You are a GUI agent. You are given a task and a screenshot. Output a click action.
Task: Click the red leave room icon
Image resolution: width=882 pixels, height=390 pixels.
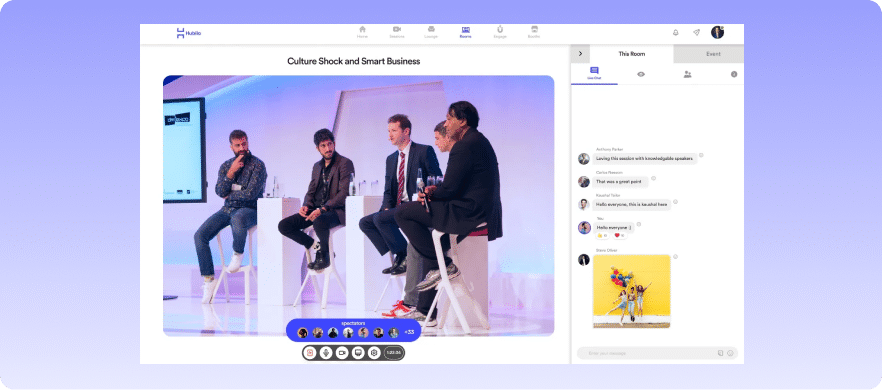coord(309,353)
